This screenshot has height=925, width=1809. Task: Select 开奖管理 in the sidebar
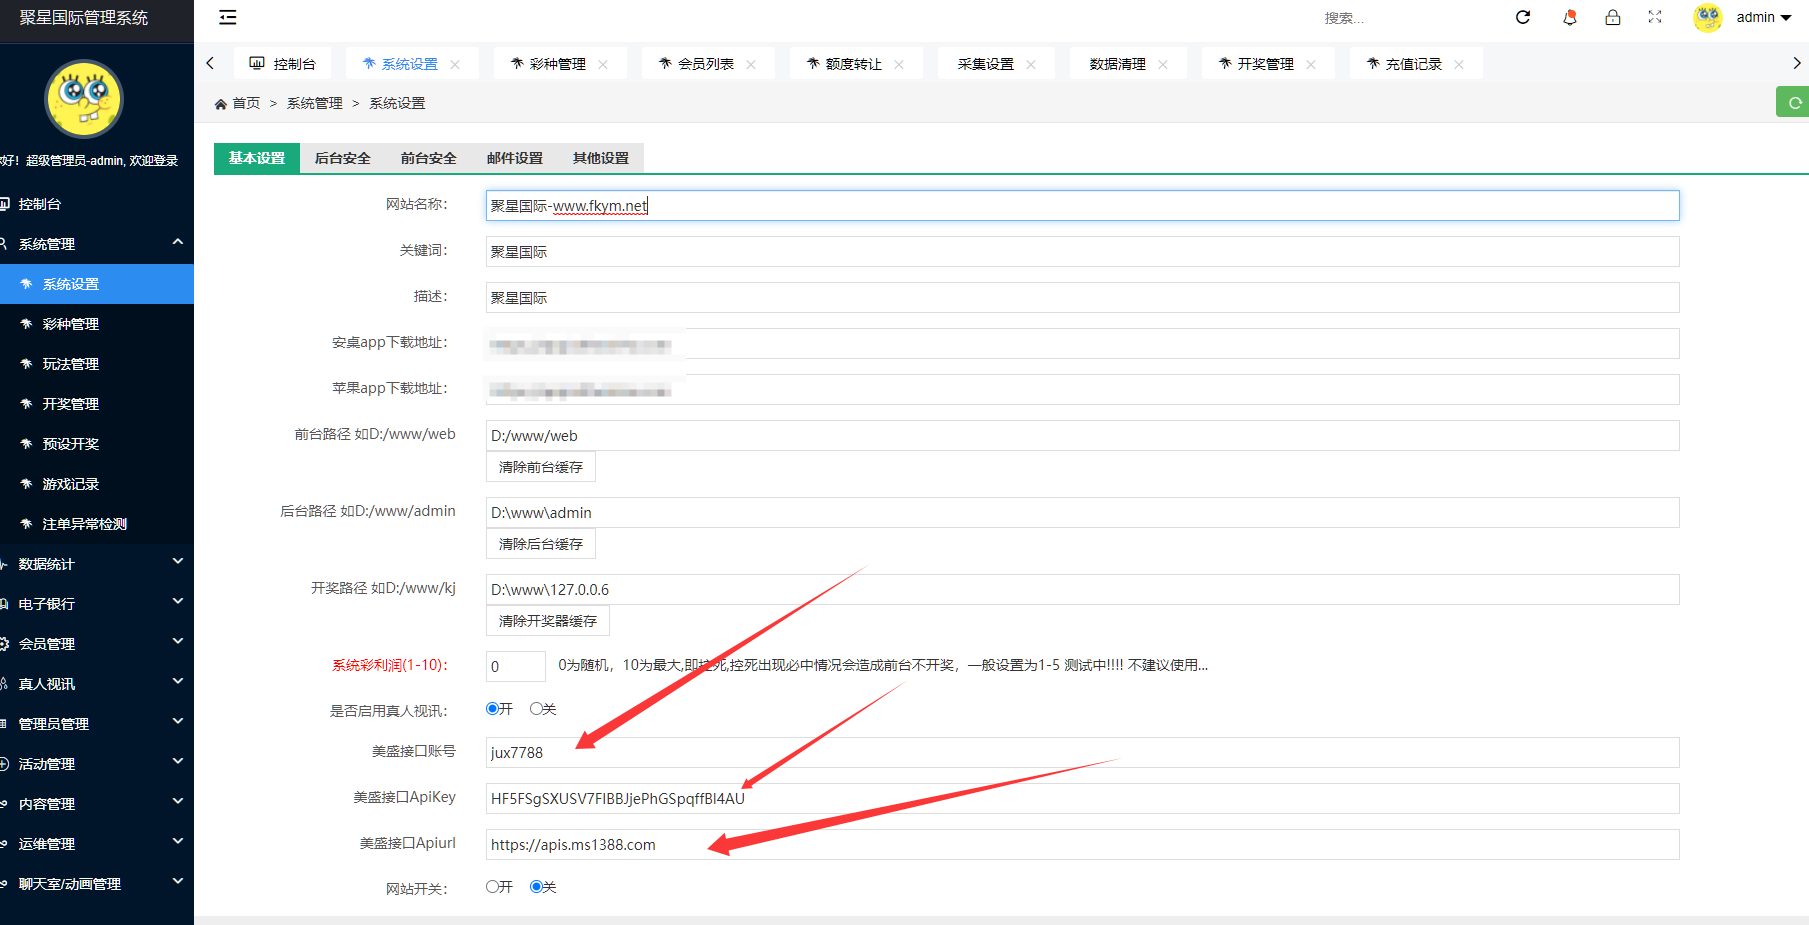click(70, 403)
